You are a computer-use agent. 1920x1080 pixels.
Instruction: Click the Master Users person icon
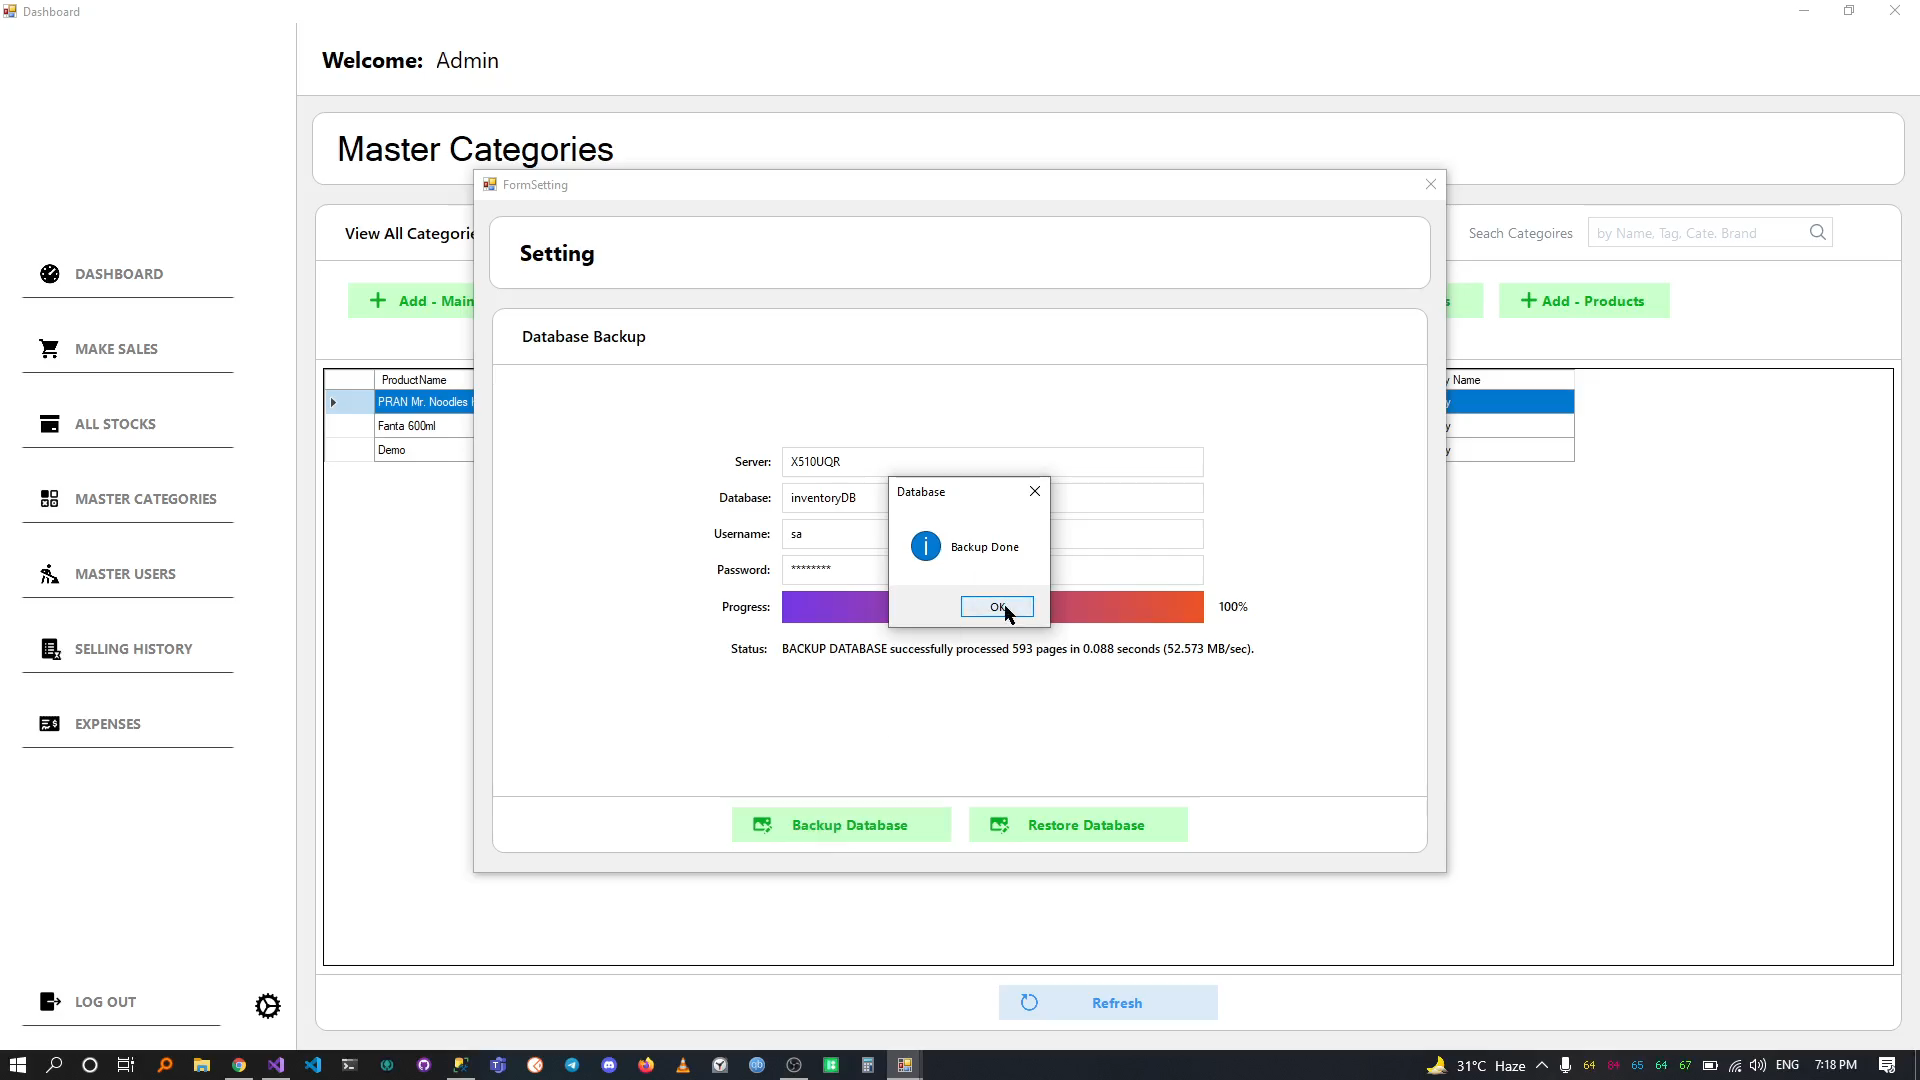49,574
